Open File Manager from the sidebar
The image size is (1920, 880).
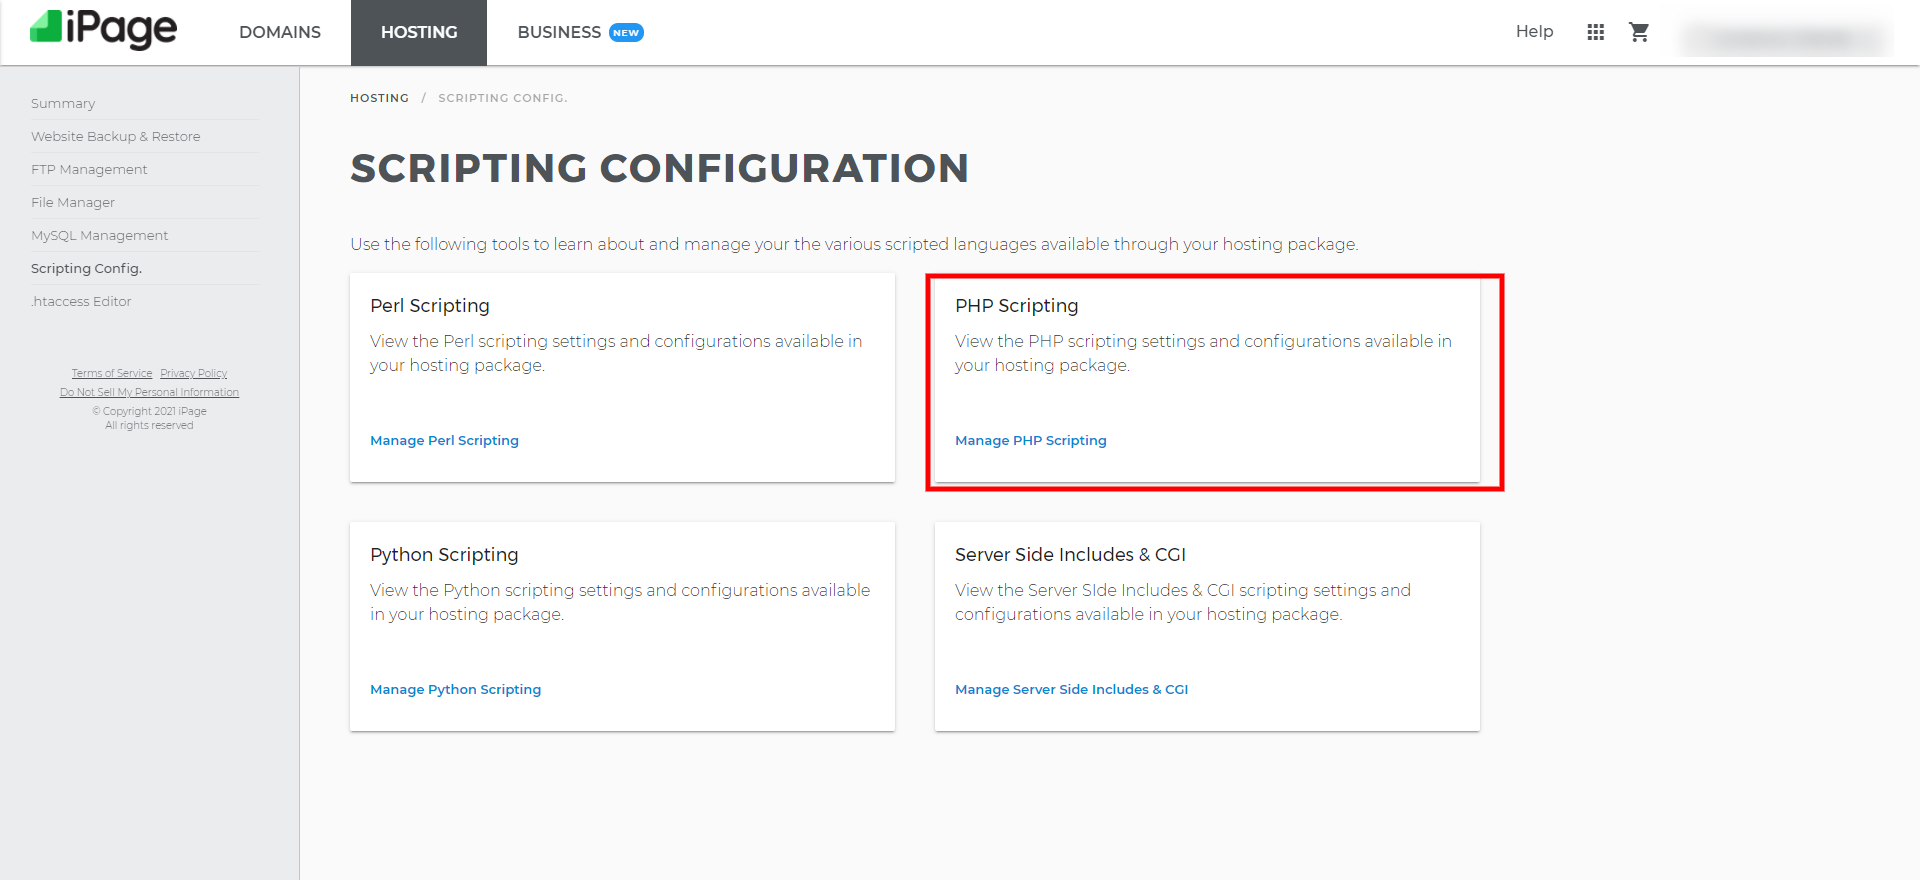[x=73, y=203]
